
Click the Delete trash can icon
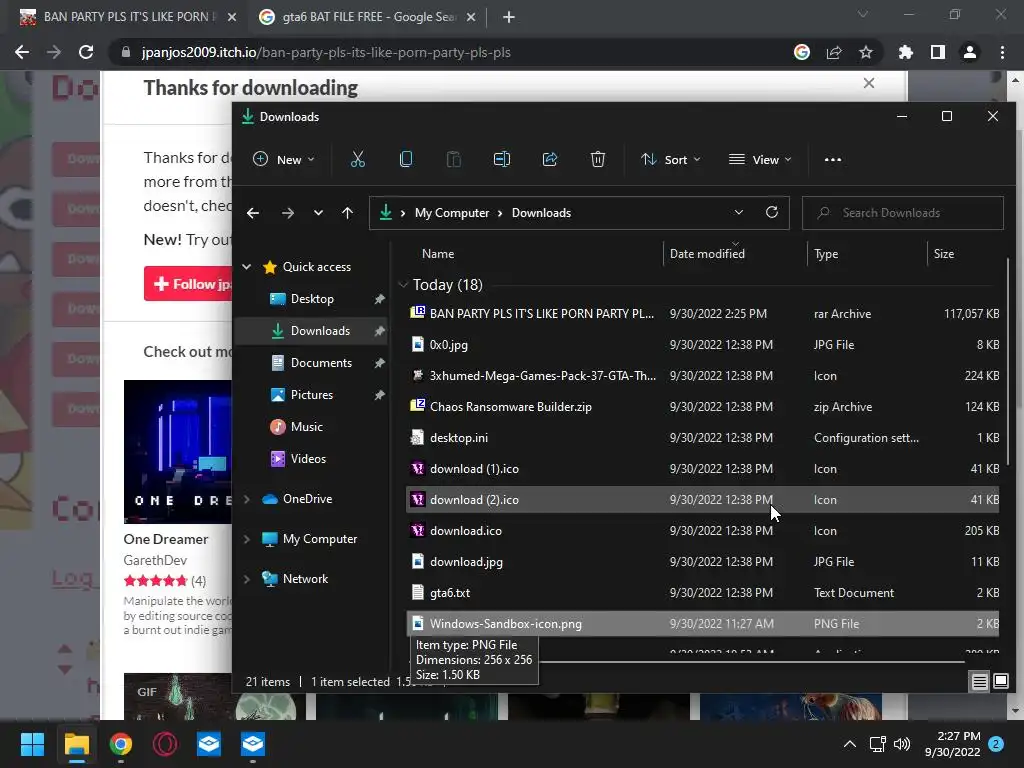[x=598, y=159]
